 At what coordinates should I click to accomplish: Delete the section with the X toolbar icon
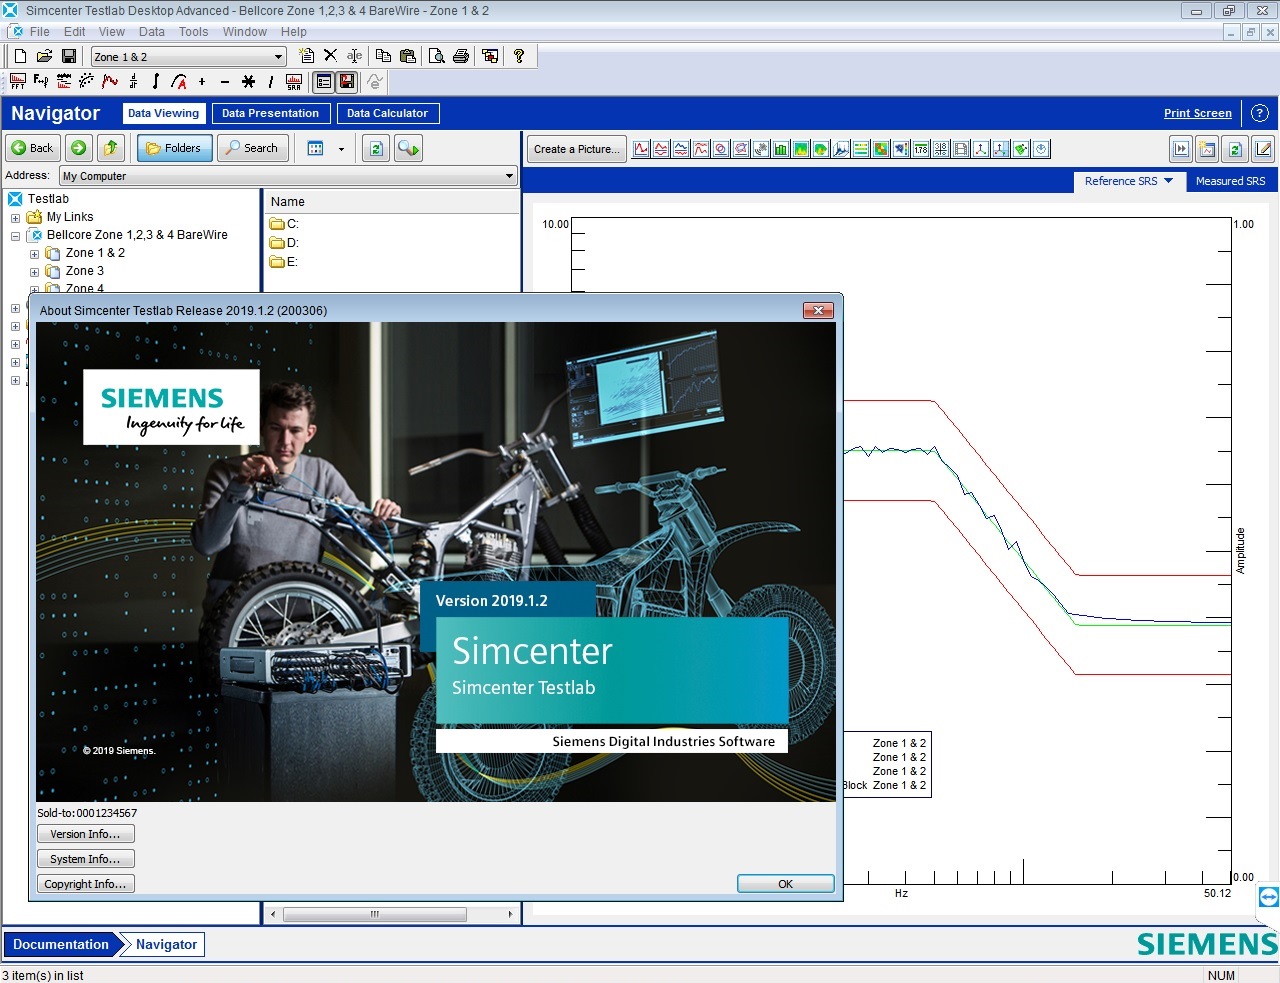click(330, 56)
